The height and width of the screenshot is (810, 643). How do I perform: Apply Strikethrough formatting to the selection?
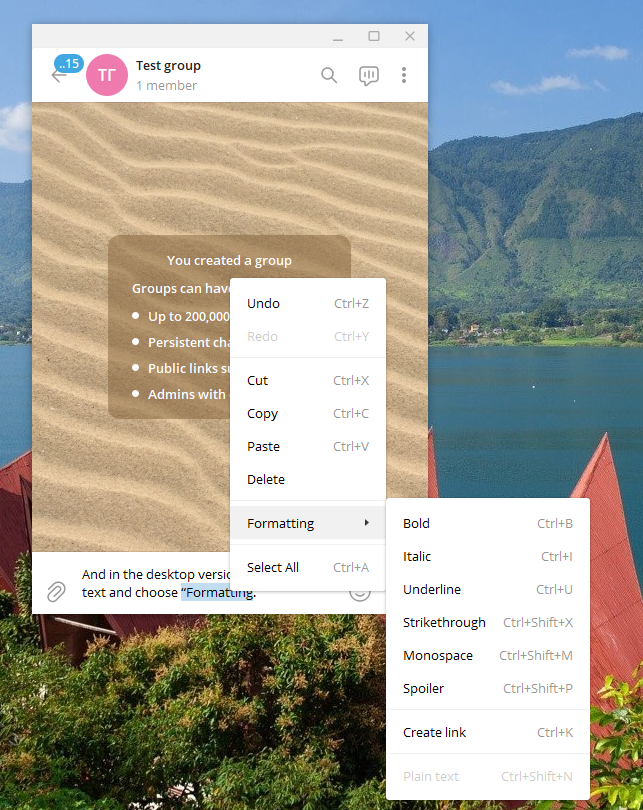pyautogui.click(x=488, y=622)
